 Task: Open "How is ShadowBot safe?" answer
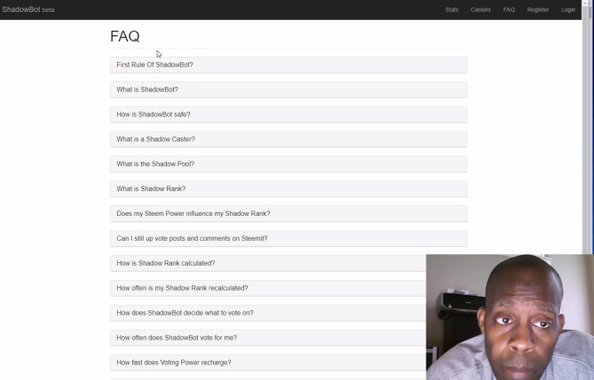point(288,114)
